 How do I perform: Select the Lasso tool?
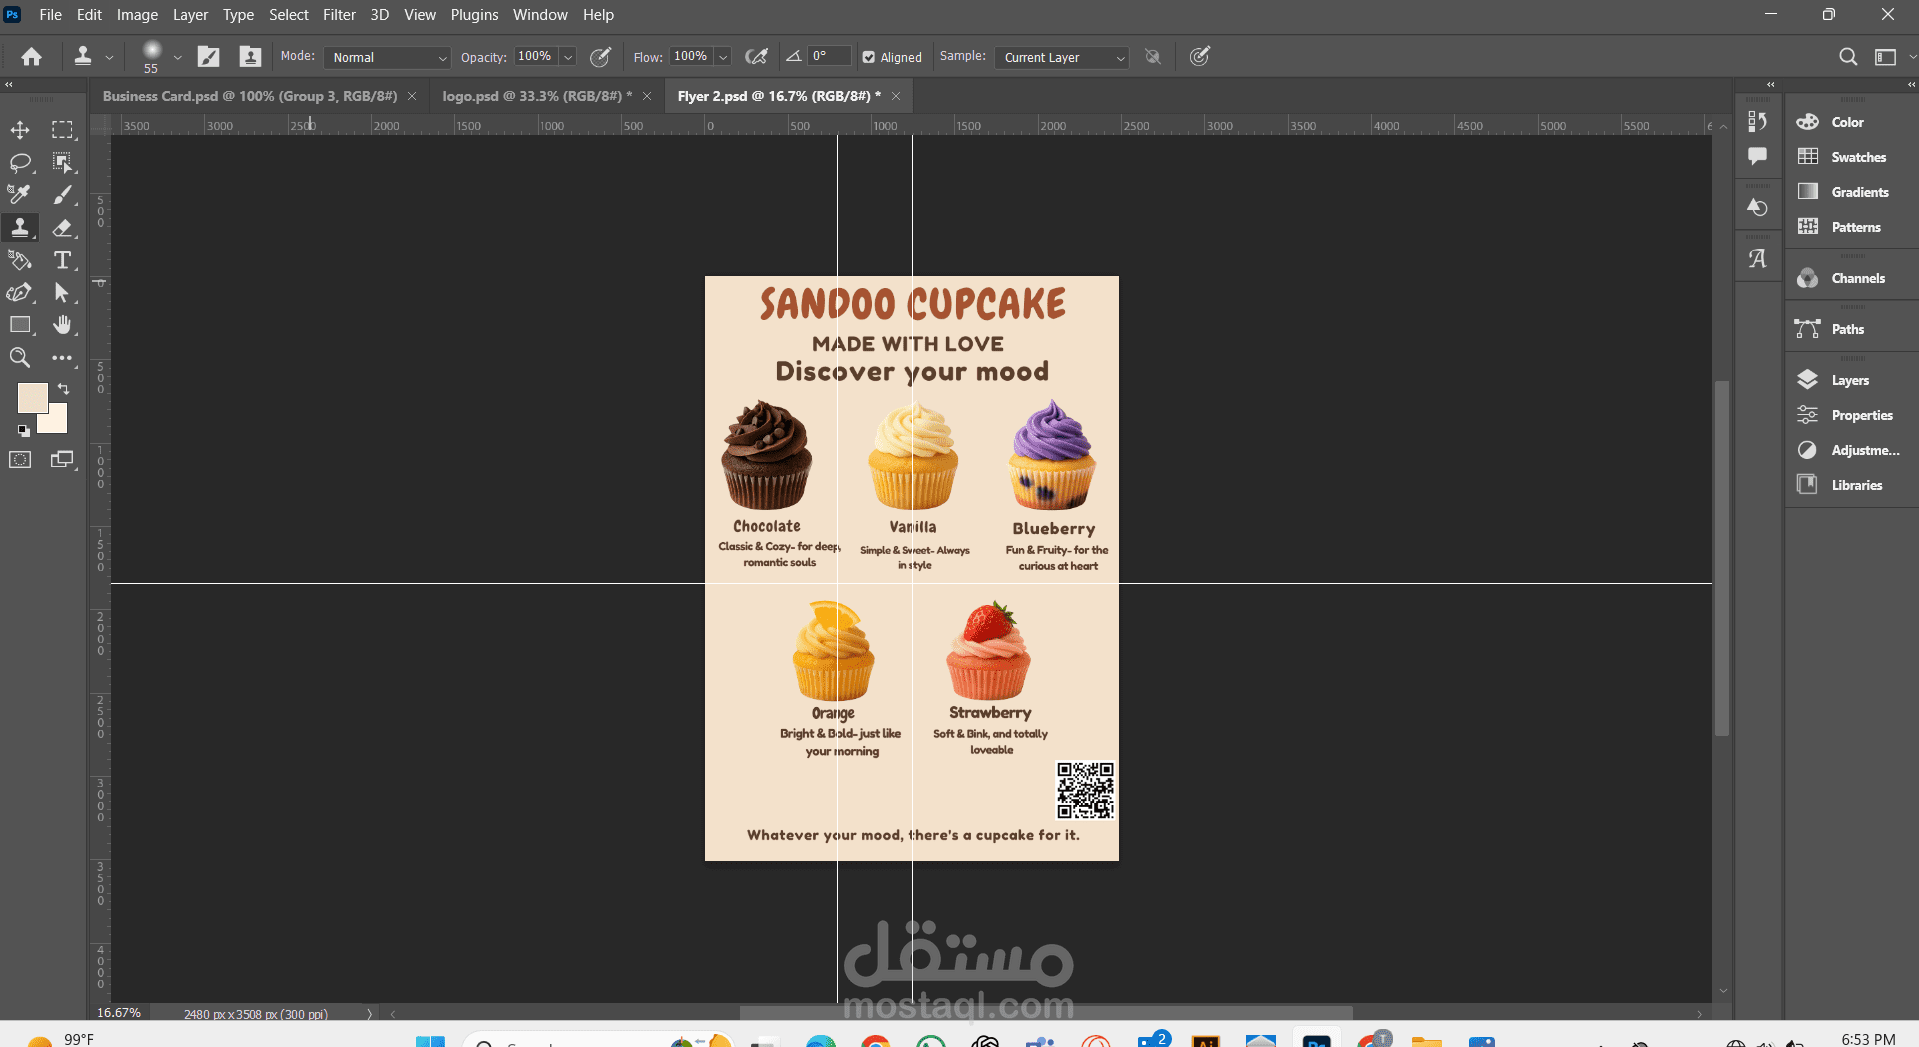point(20,162)
